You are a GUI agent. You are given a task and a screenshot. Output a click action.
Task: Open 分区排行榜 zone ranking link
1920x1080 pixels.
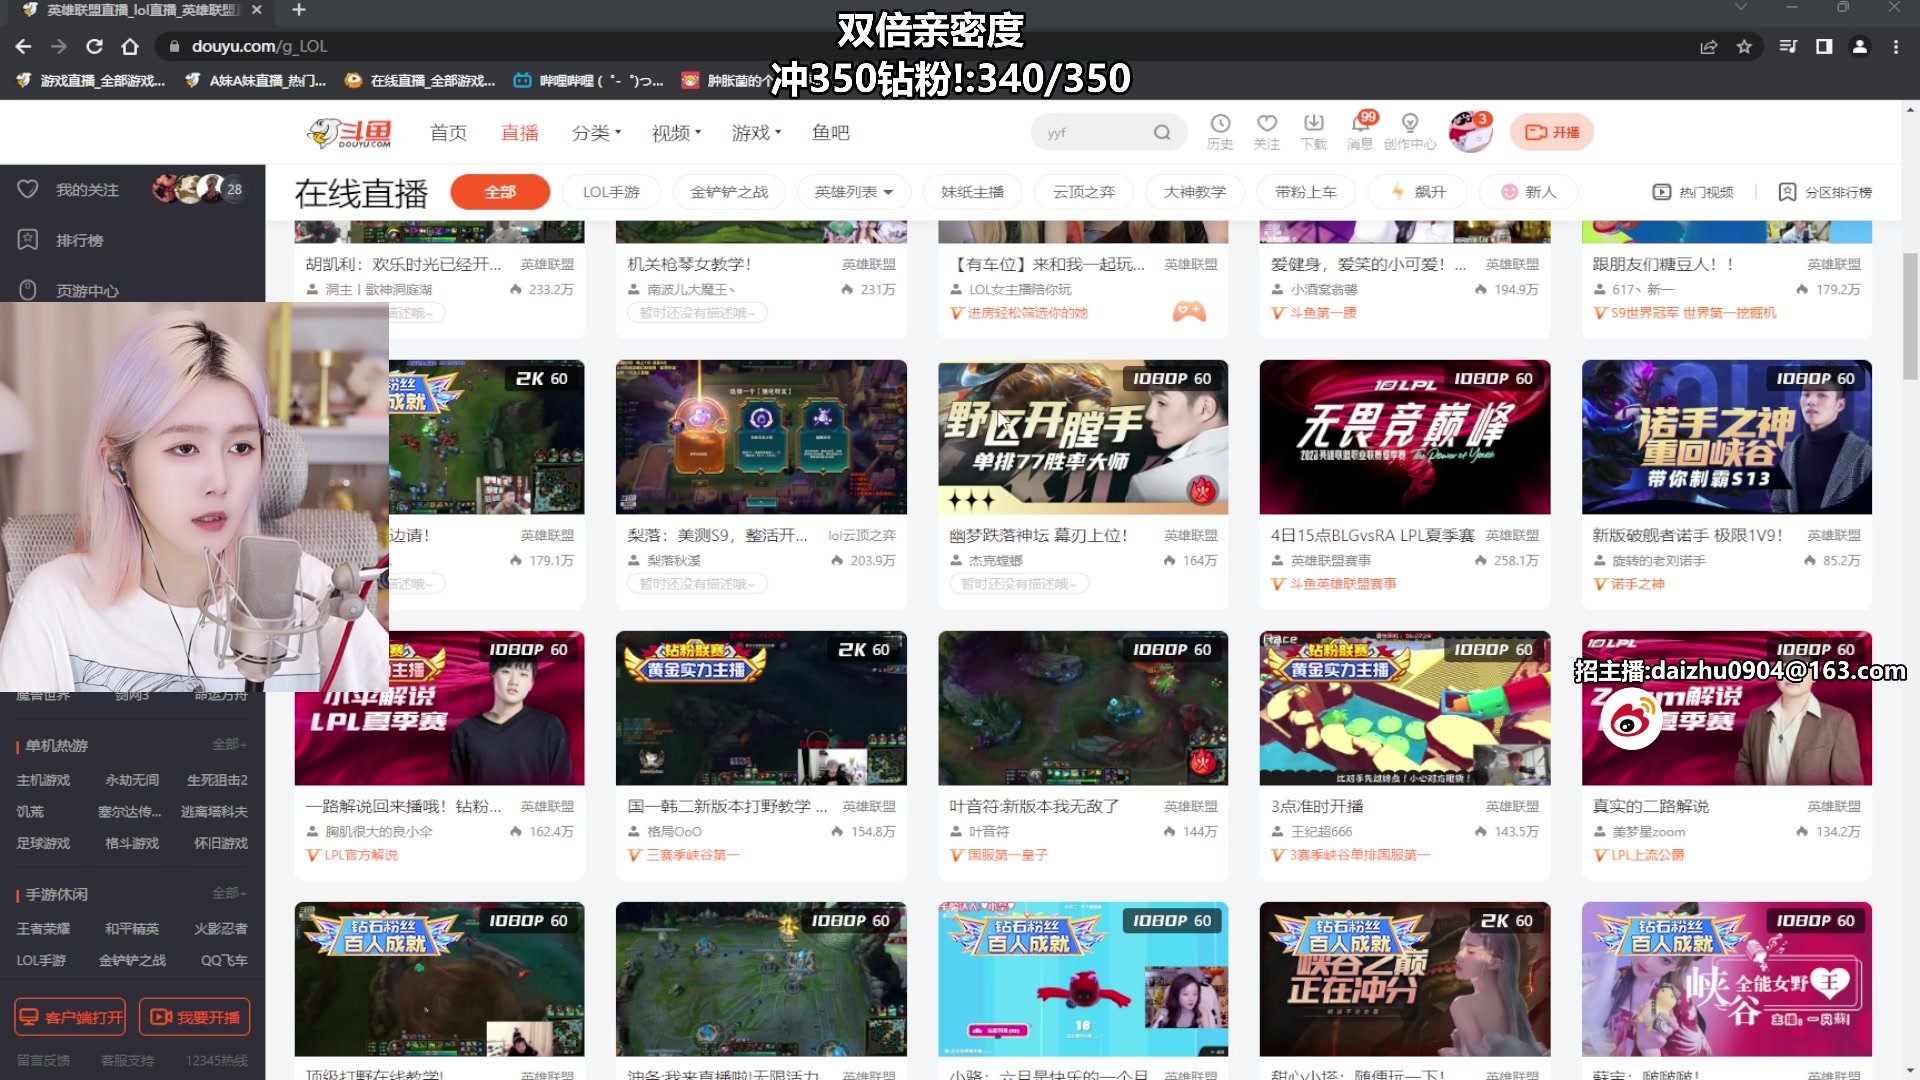(x=1825, y=192)
